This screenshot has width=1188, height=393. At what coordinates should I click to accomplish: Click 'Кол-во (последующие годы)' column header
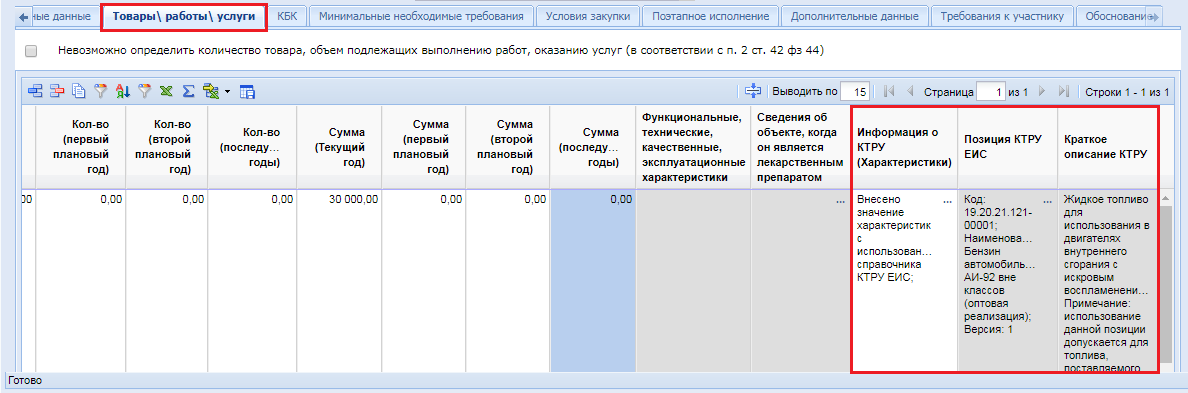pyautogui.click(x=252, y=147)
